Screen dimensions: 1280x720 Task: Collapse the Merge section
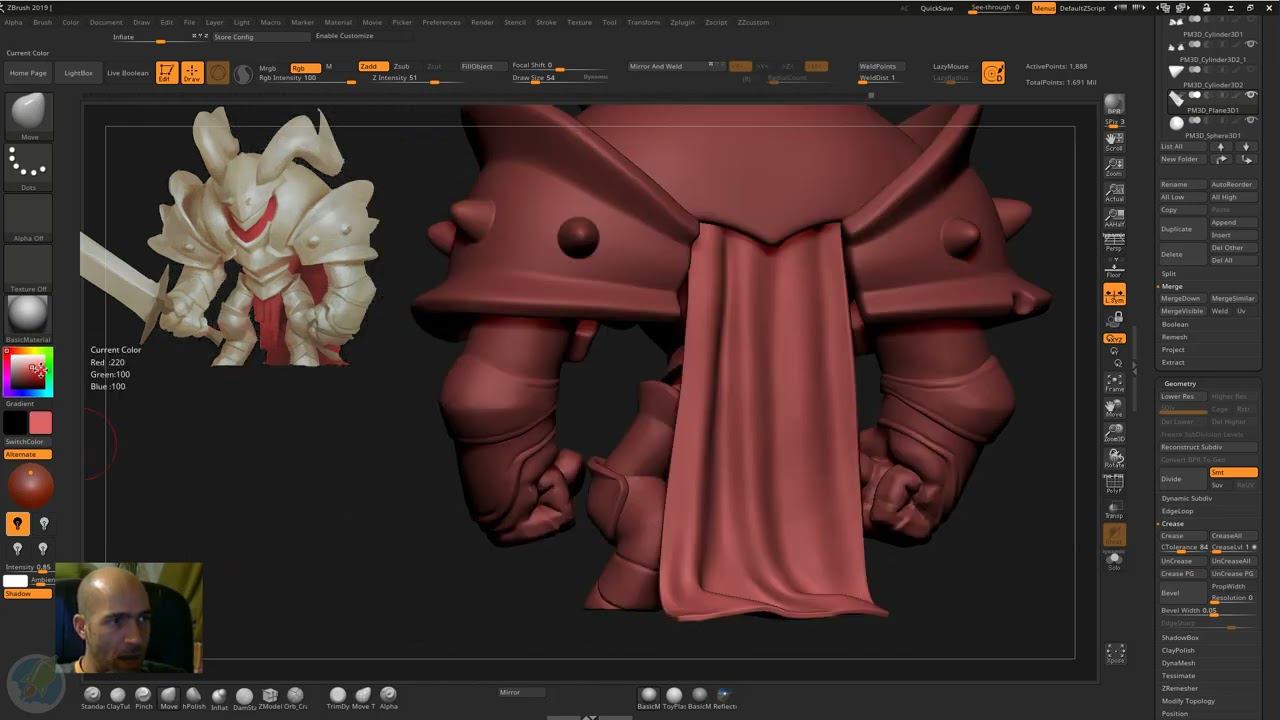1171,286
